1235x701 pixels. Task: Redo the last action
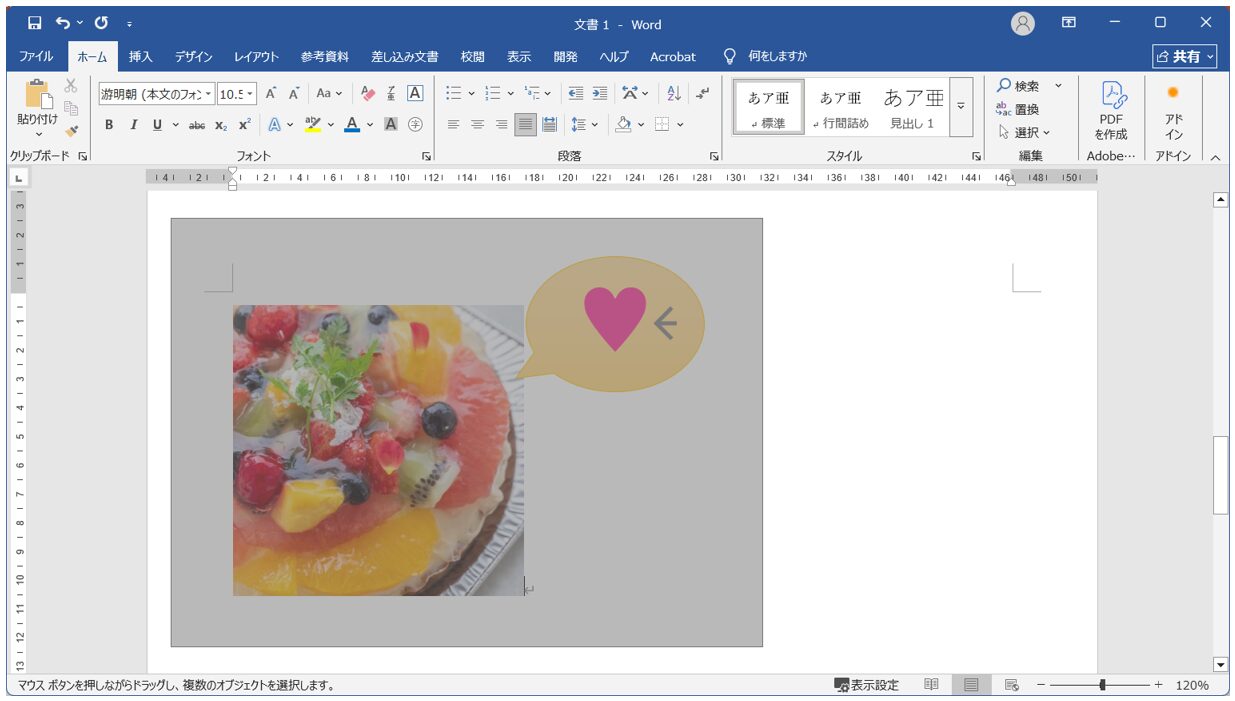[x=101, y=23]
